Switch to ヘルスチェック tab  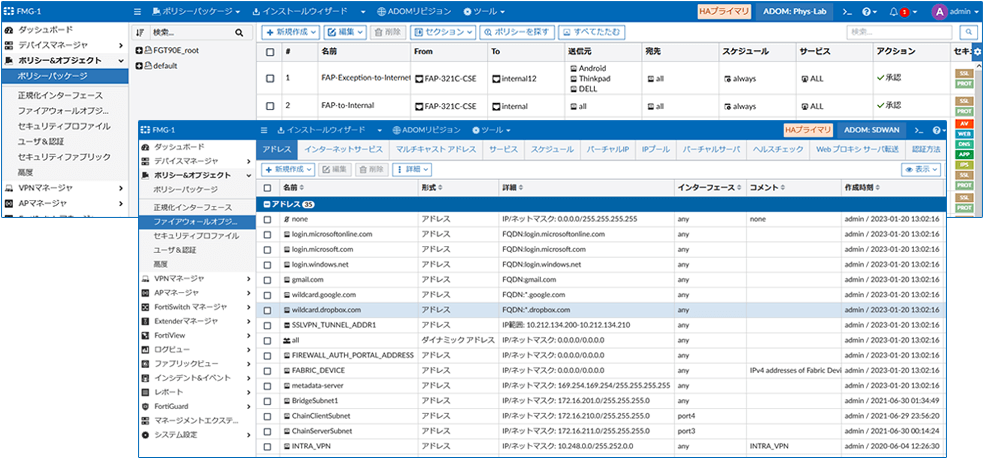[778, 149]
